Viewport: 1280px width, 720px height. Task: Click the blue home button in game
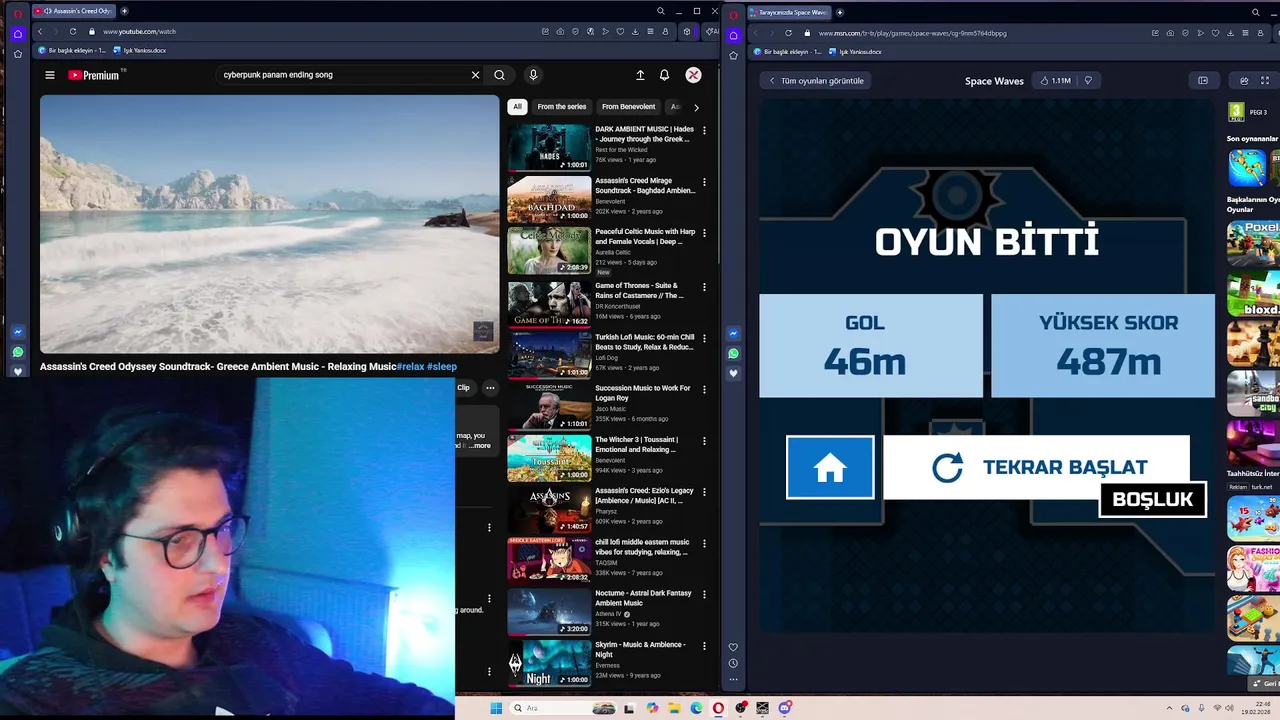[x=830, y=467]
